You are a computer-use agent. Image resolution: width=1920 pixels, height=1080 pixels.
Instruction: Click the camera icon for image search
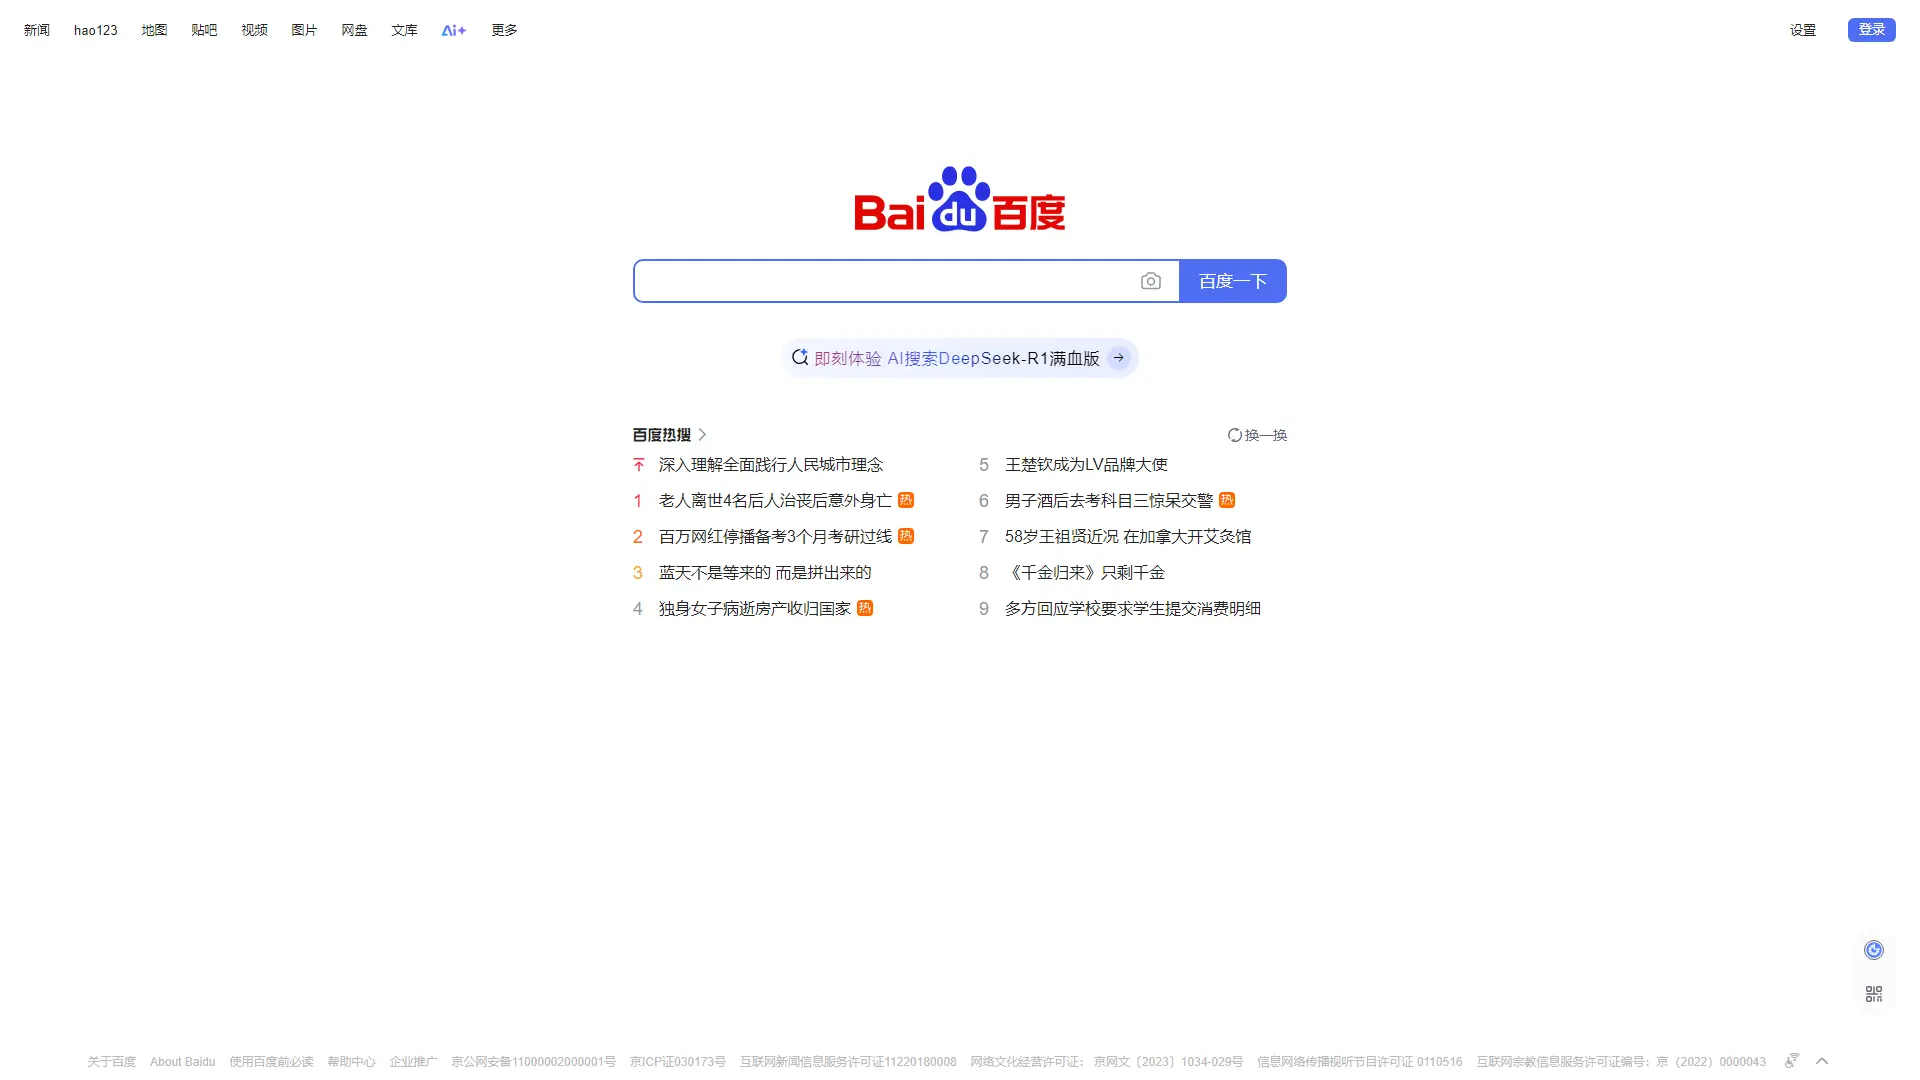(1151, 281)
